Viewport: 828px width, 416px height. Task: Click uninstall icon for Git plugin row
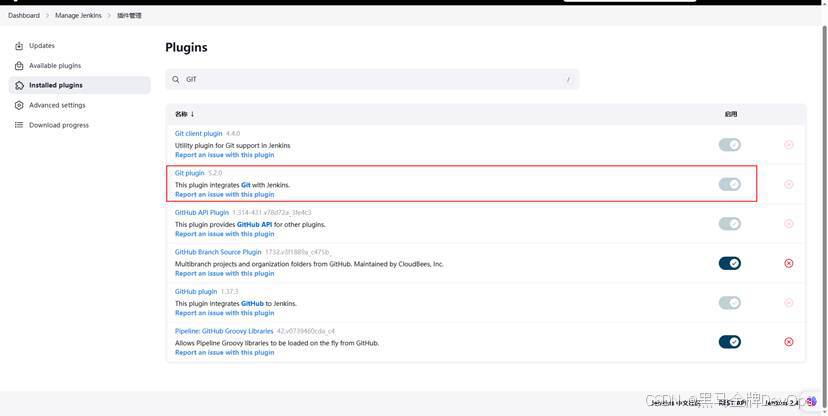point(788,184)
